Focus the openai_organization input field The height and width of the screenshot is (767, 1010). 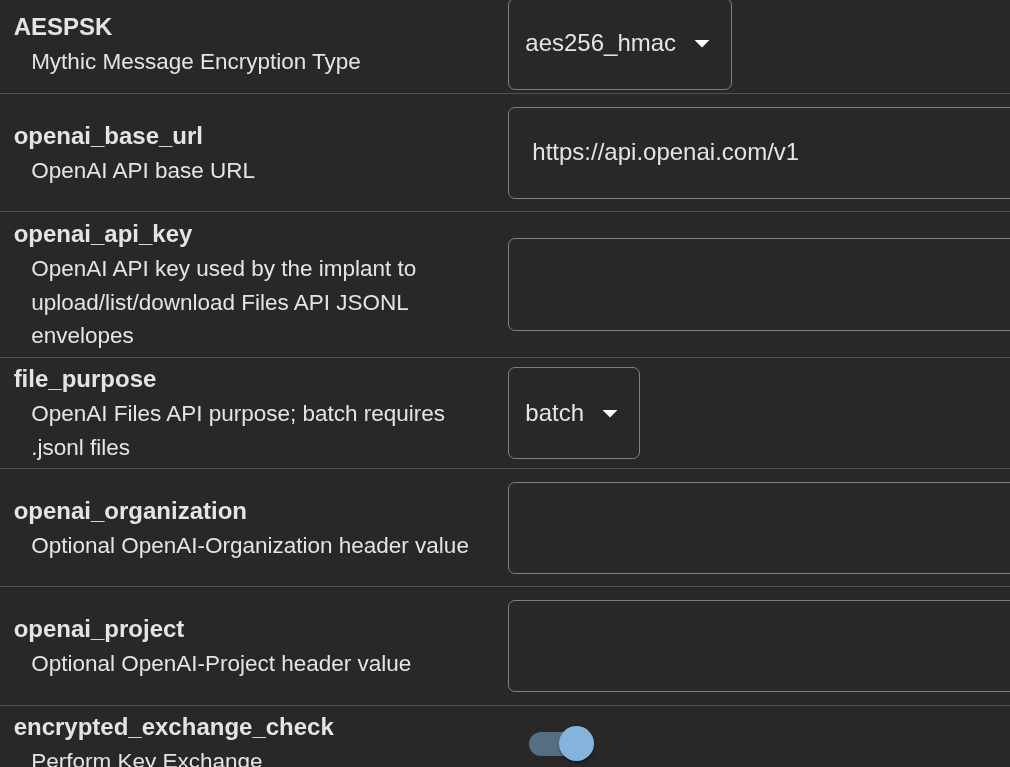(x=759, y=528)
